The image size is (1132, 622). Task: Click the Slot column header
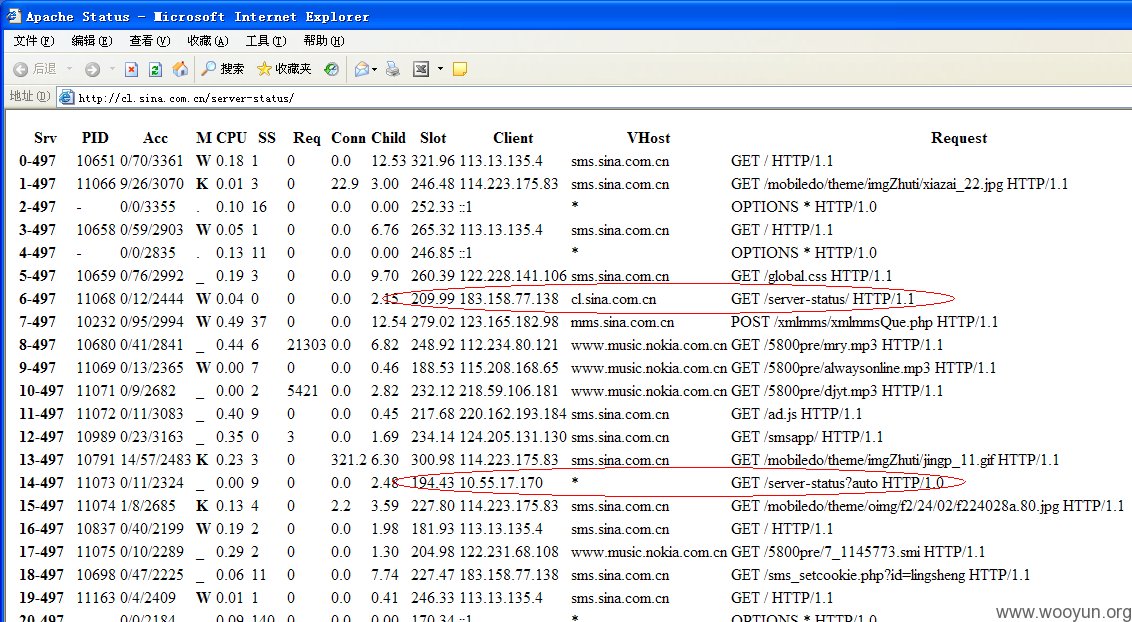click(x=433, y=138)
